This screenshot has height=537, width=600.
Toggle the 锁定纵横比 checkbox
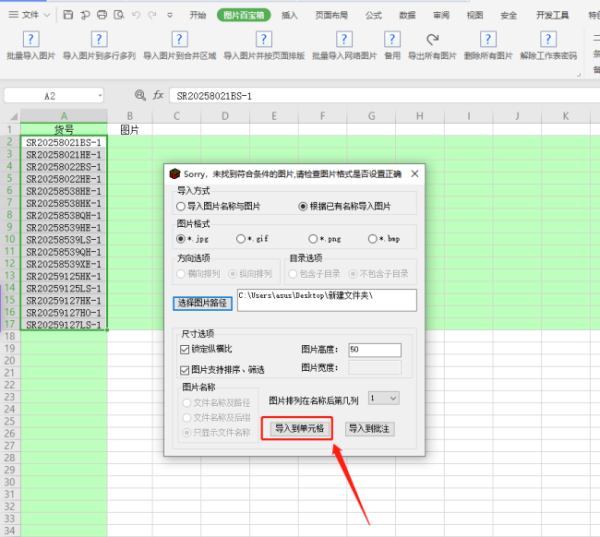[x=184, y=350]
